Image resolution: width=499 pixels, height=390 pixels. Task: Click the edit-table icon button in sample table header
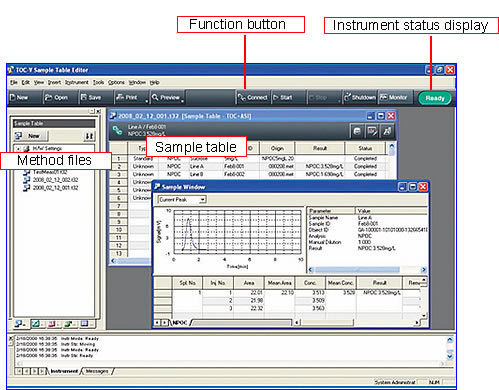pyautogui.click(x=372, y=131)
